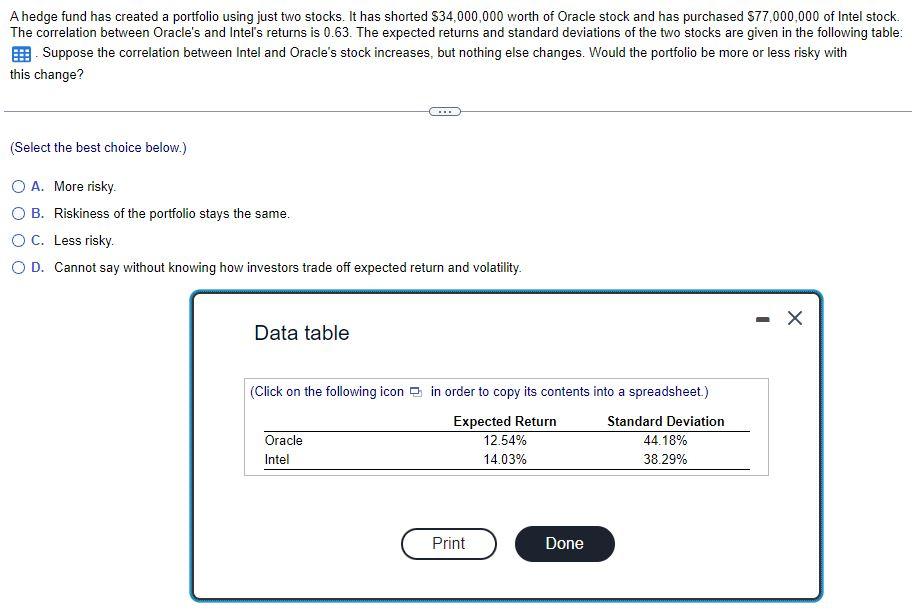
Task: Click the Oracle row label in the table
Action: [283, 440]
